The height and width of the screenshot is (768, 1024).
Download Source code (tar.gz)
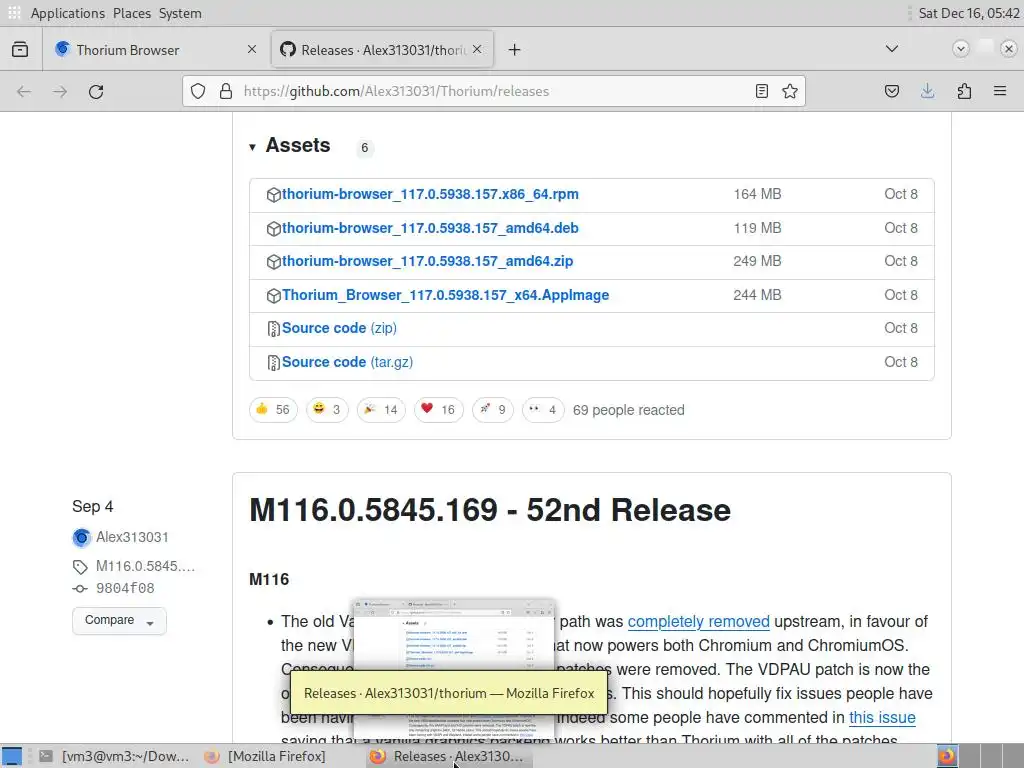(347, 362)
